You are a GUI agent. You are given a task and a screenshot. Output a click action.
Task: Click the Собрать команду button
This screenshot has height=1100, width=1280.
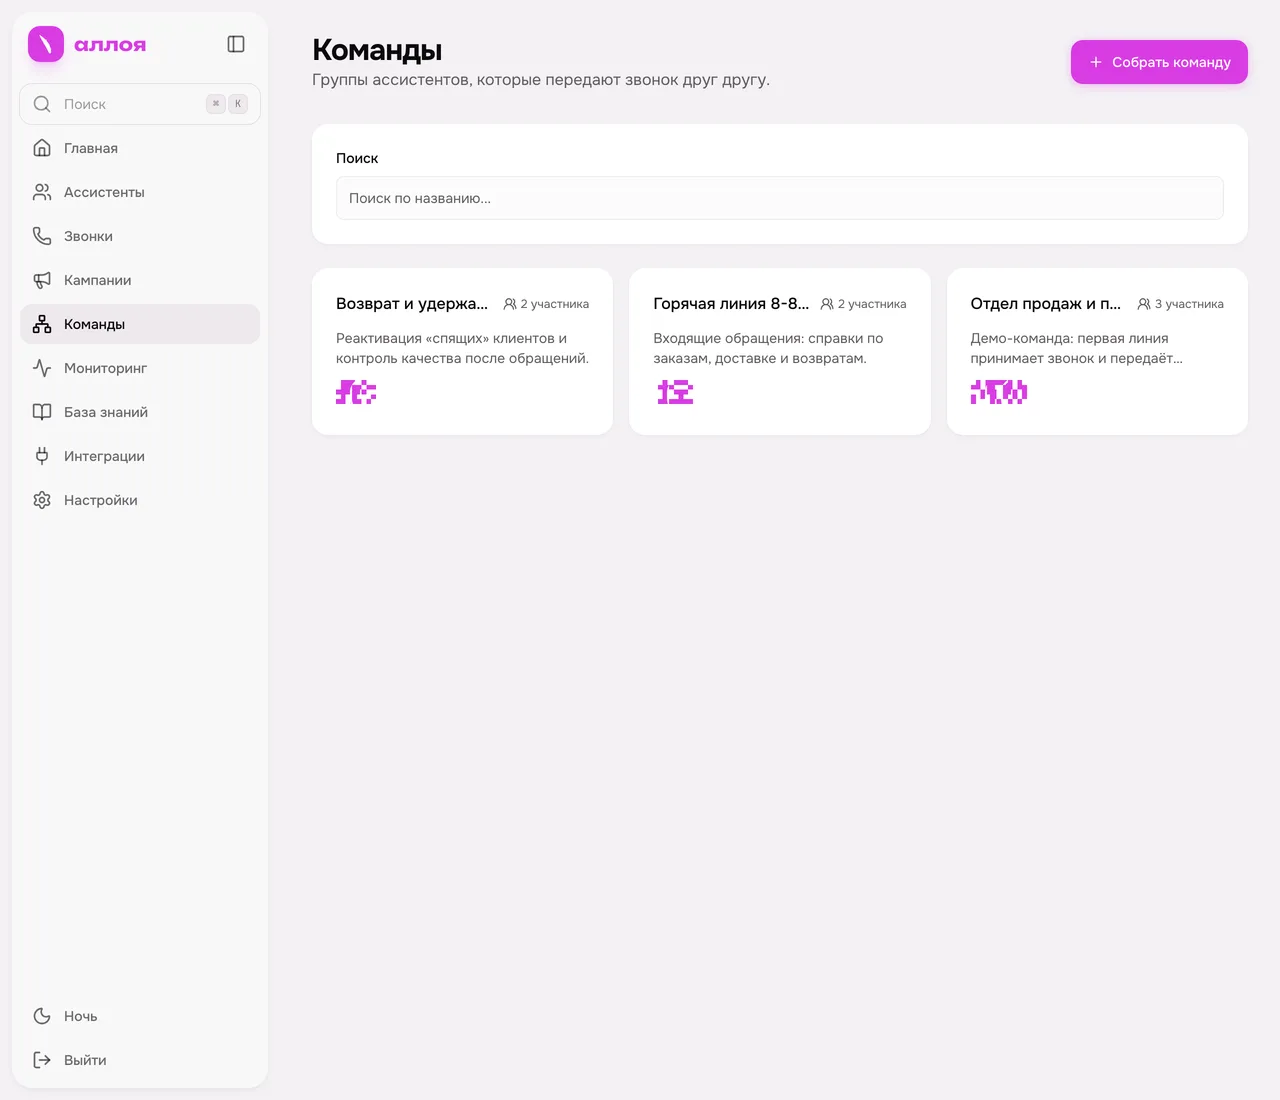point(1159,62)
